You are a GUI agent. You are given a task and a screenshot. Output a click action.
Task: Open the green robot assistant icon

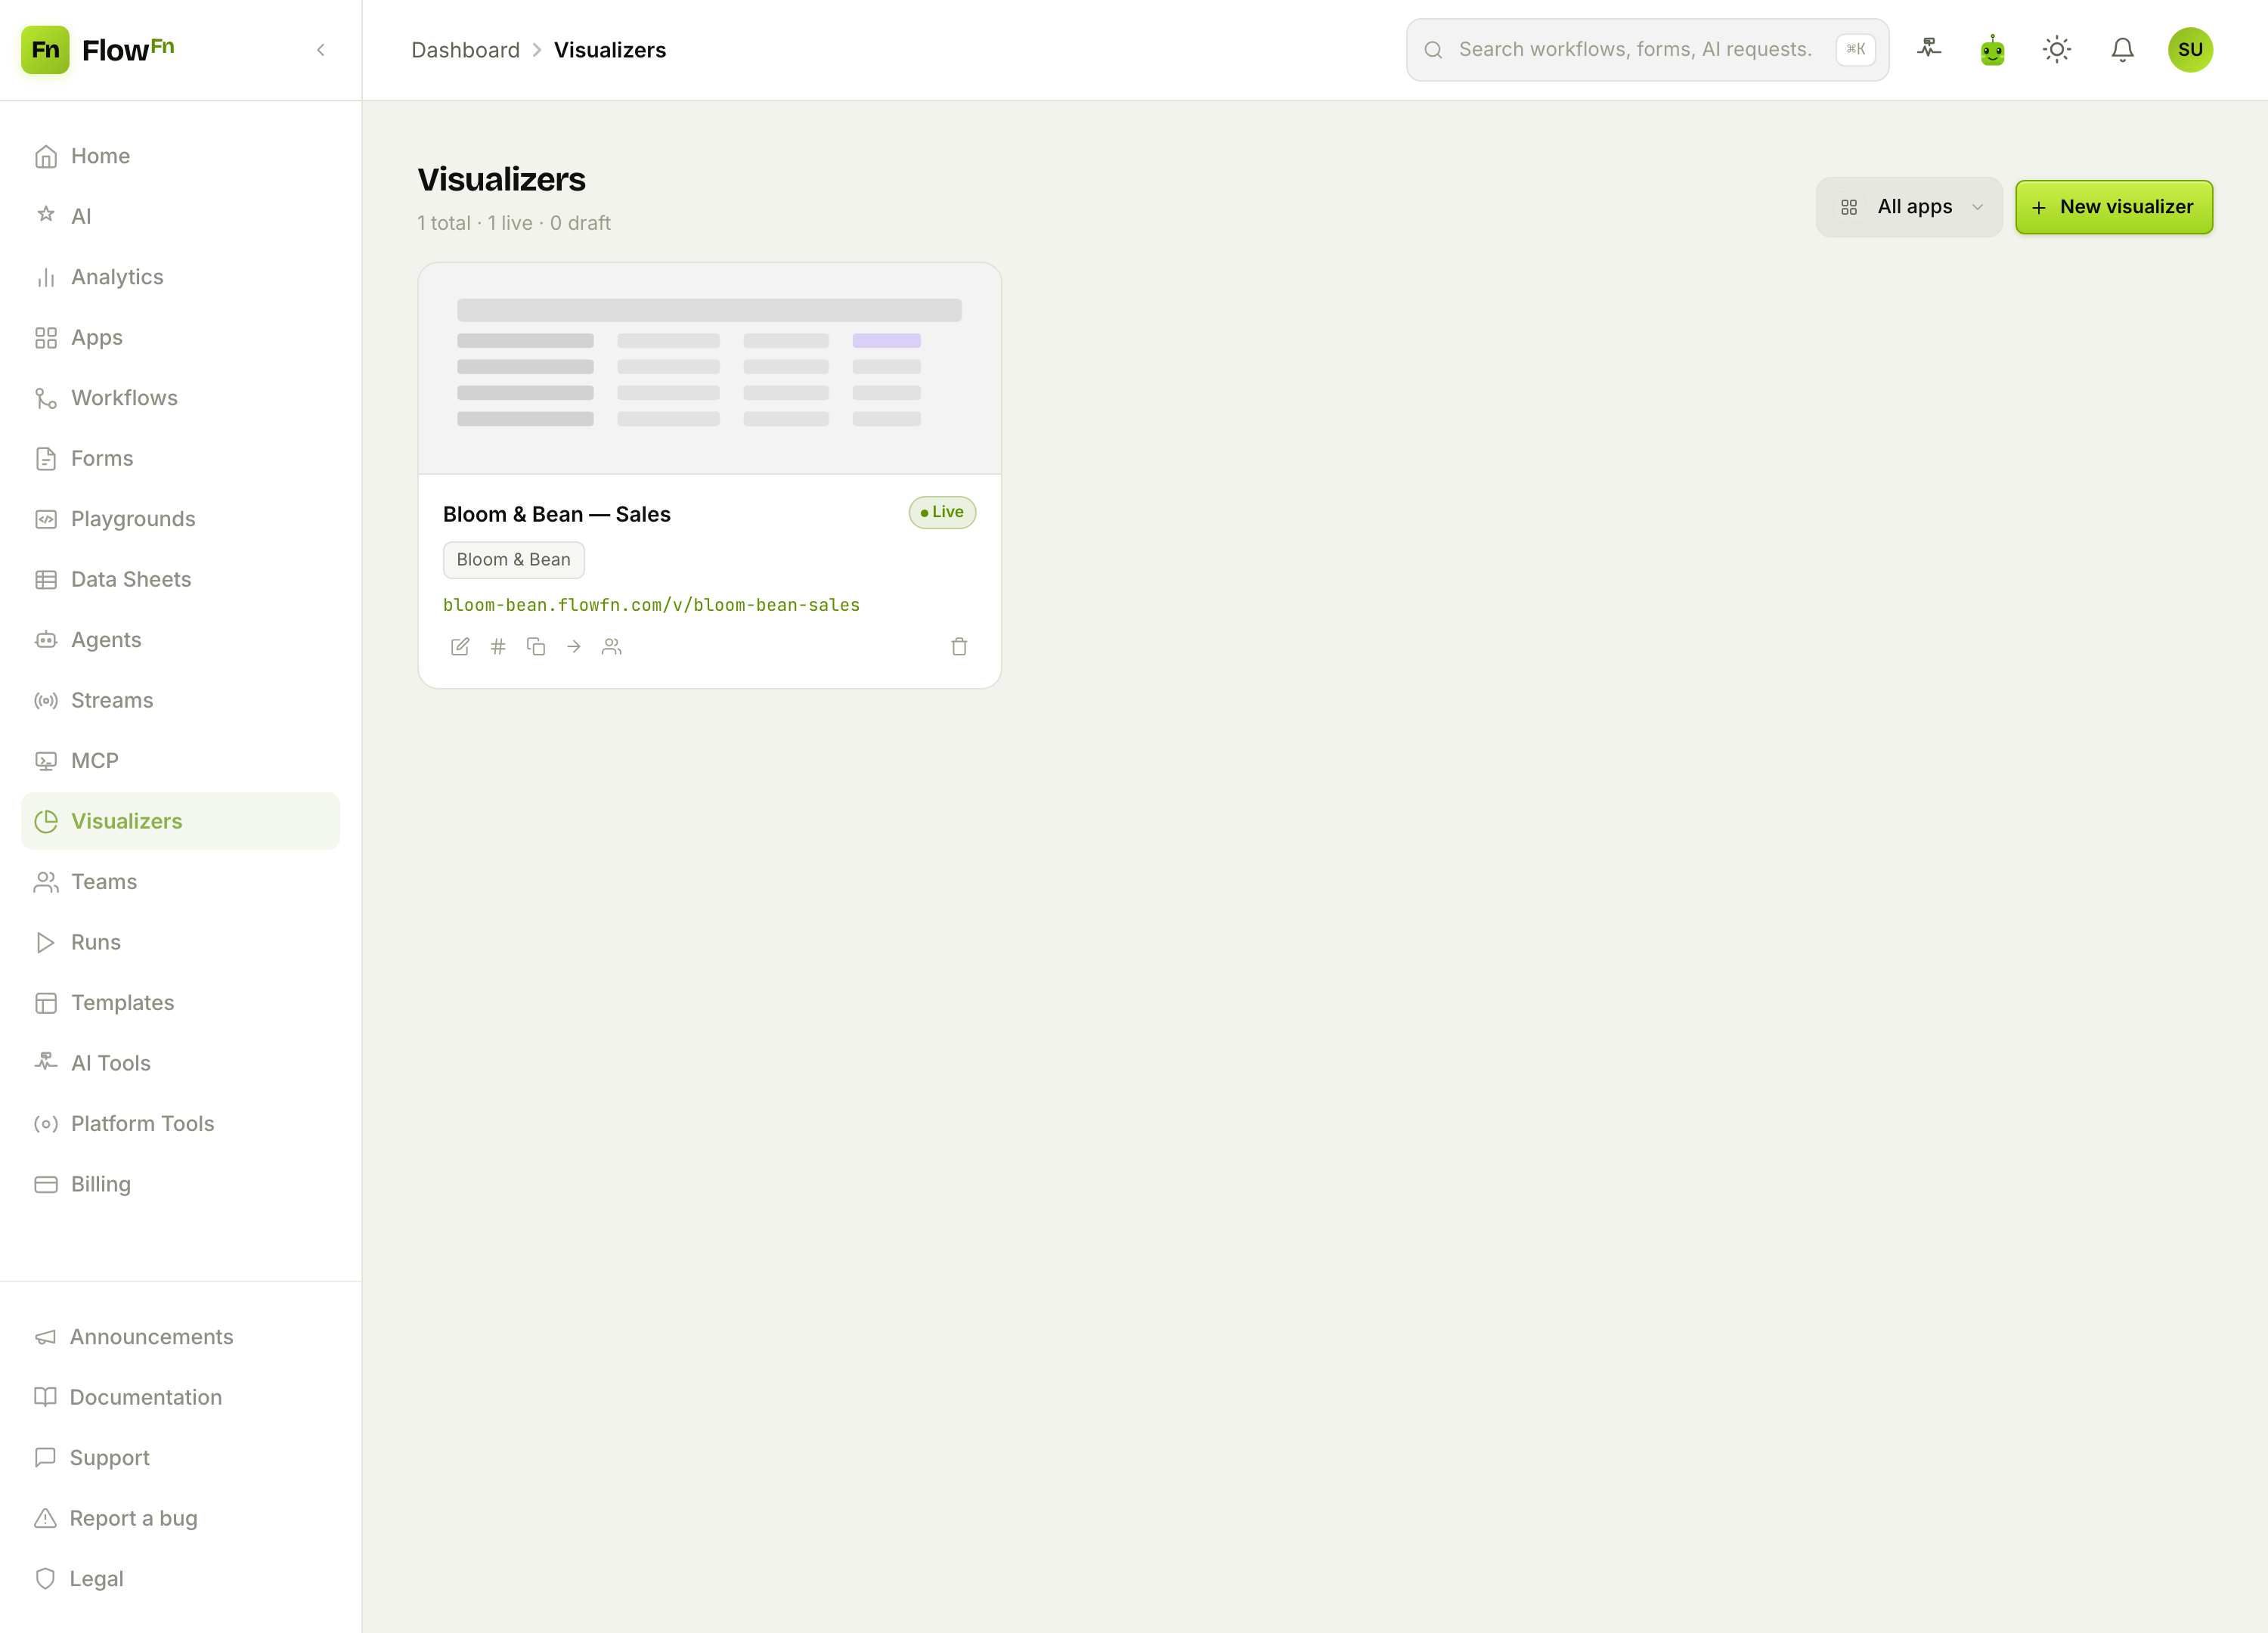point(1993,49)
